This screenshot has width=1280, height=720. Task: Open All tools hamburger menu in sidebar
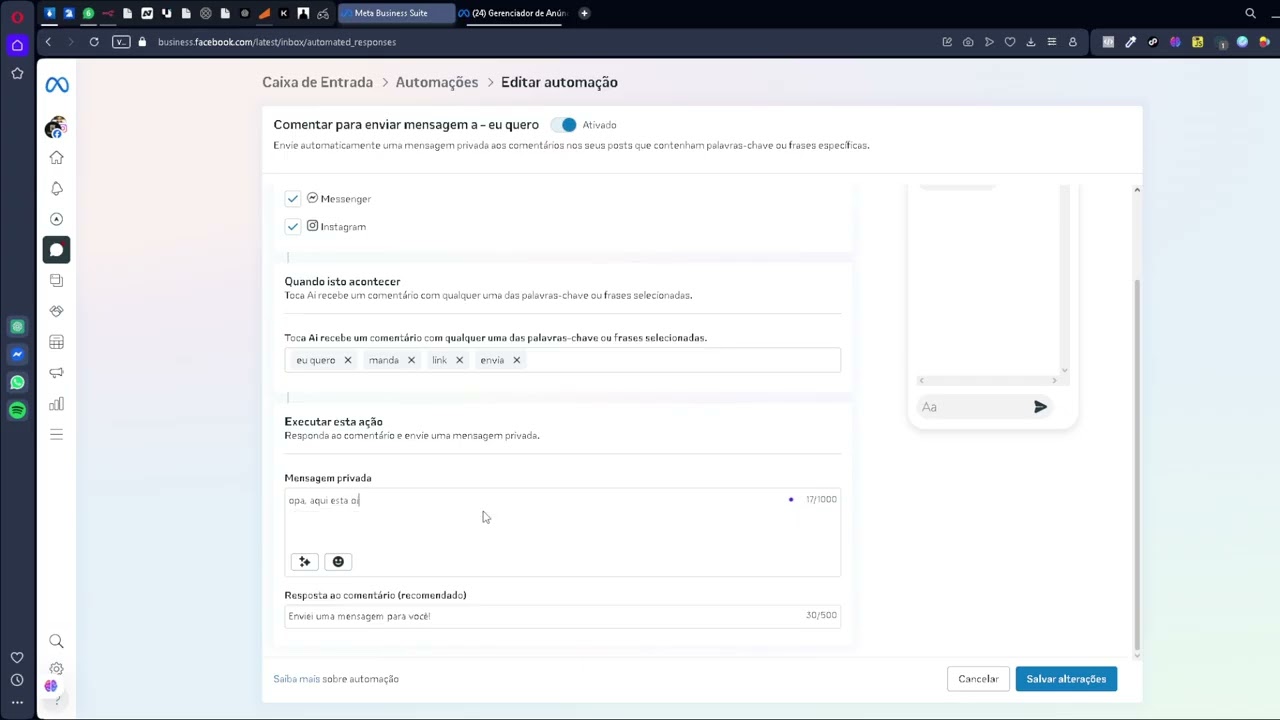point(56,434)
